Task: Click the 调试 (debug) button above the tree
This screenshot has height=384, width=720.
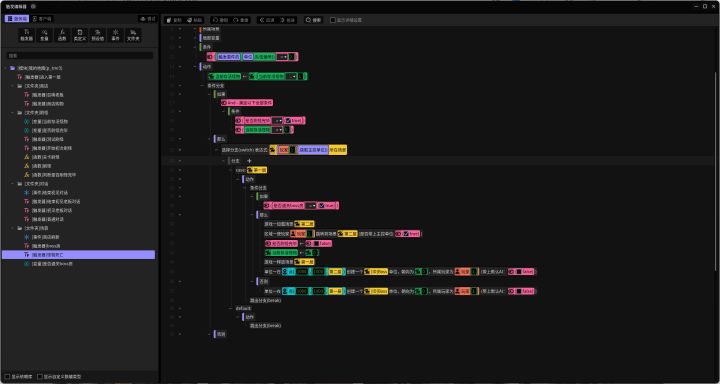Action: [148, 19]
